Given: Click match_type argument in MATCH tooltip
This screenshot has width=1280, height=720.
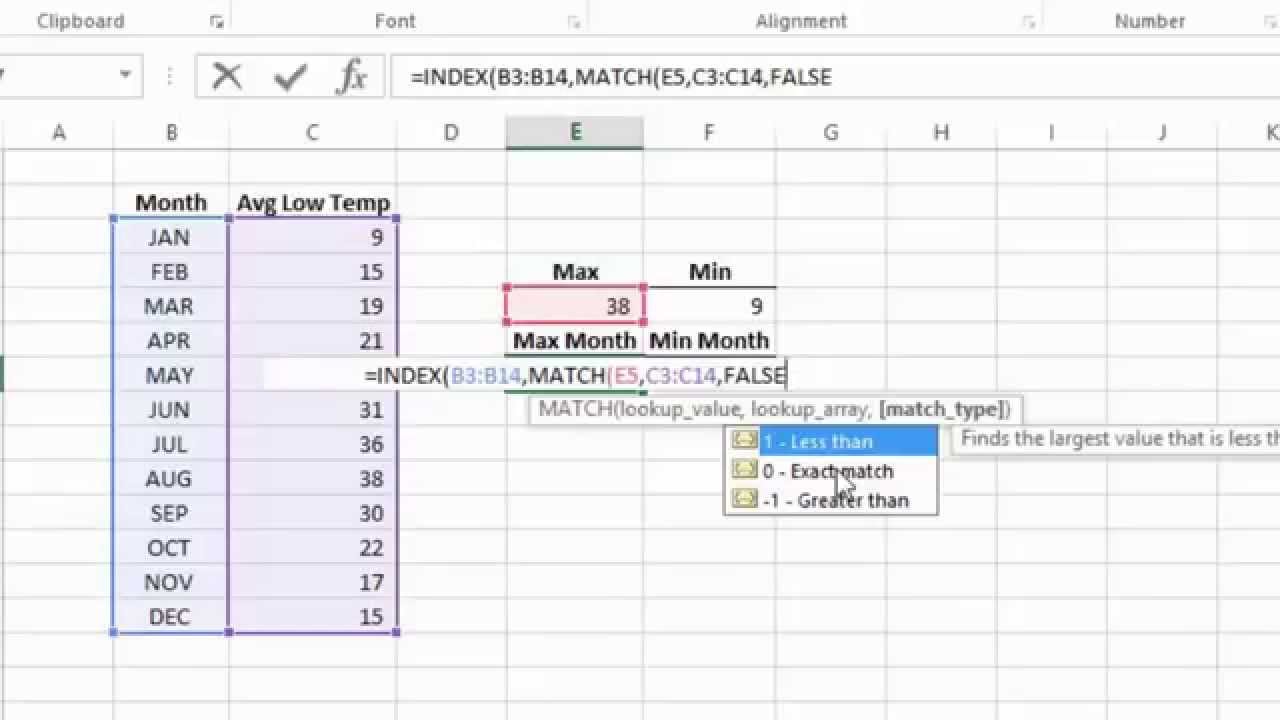Looking at the screenshot, I should coord(941,409).
